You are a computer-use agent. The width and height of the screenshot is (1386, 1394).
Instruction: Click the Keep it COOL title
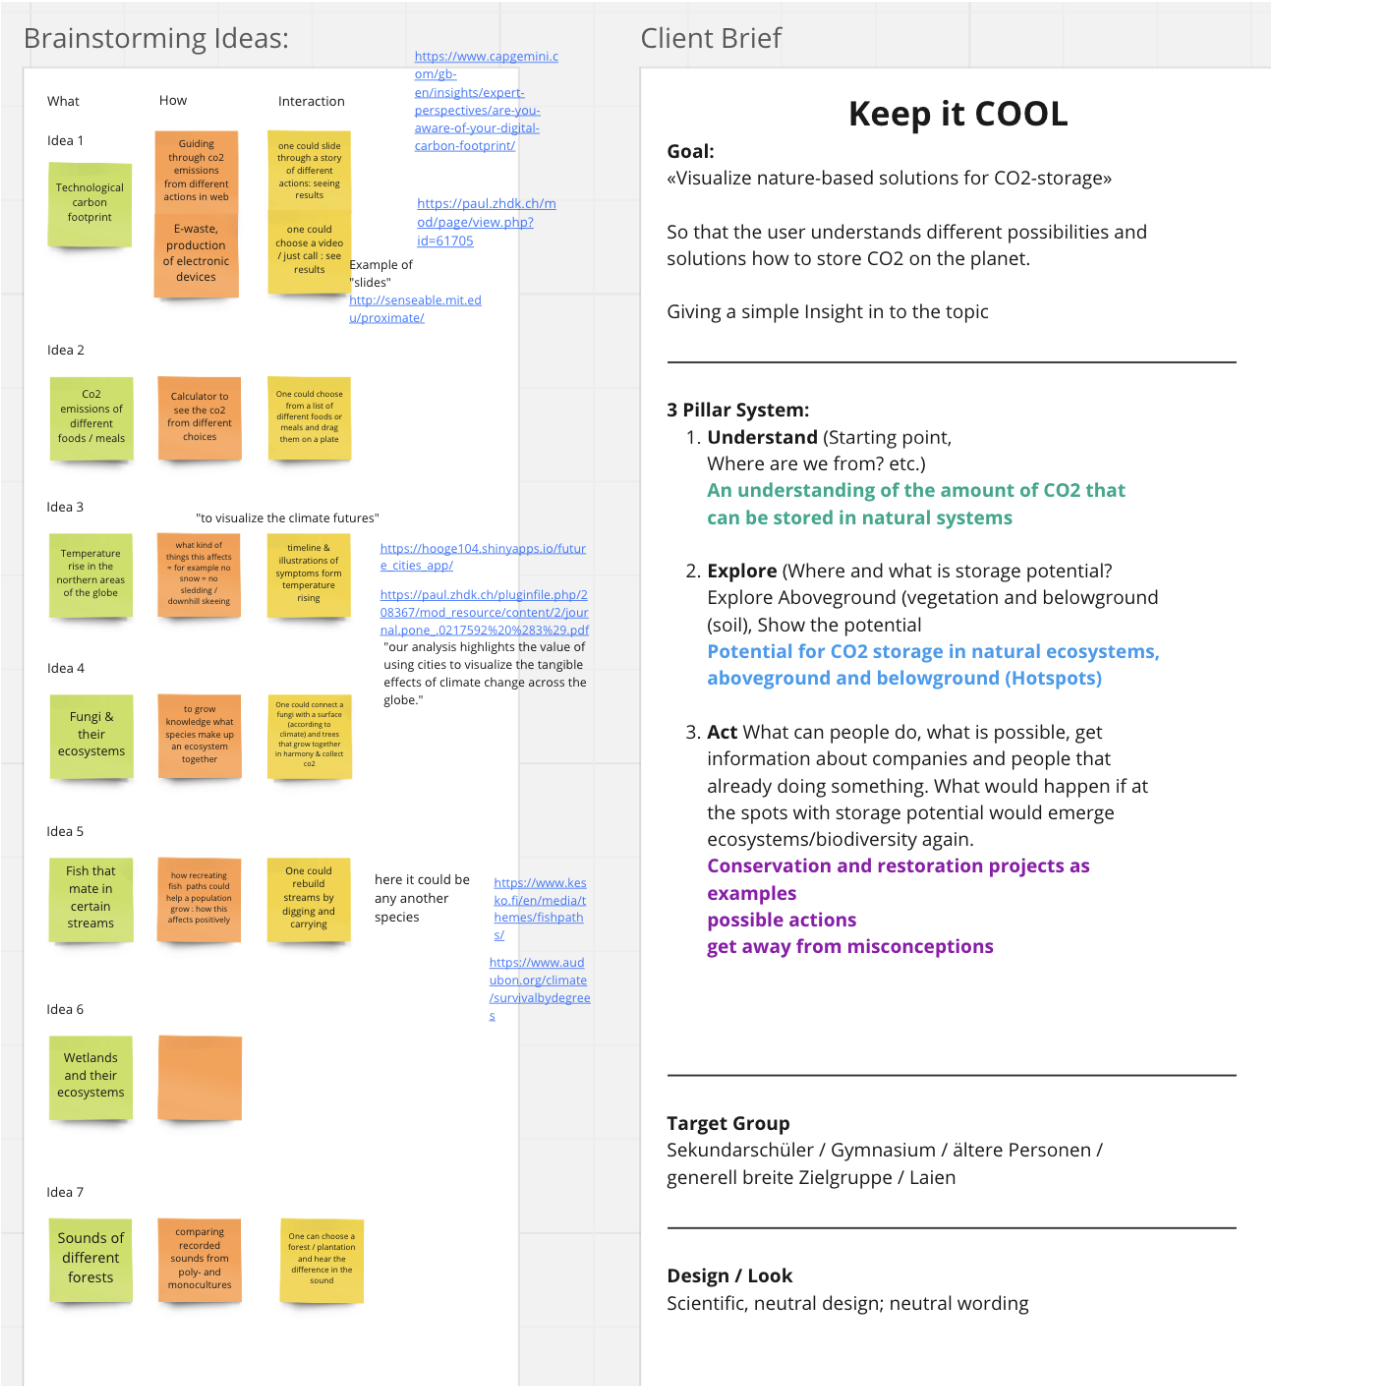[957, 113]
